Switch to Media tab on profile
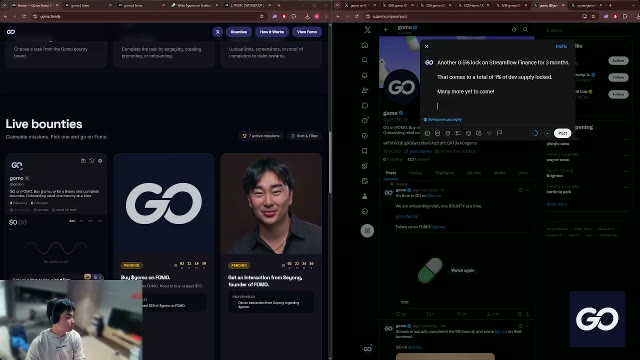640x360 pixels. (500, 173)
